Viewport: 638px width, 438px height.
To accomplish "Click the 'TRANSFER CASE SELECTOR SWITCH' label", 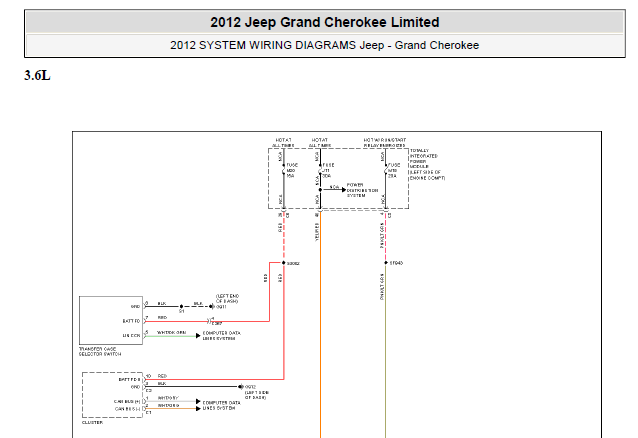I will (100, 352).
